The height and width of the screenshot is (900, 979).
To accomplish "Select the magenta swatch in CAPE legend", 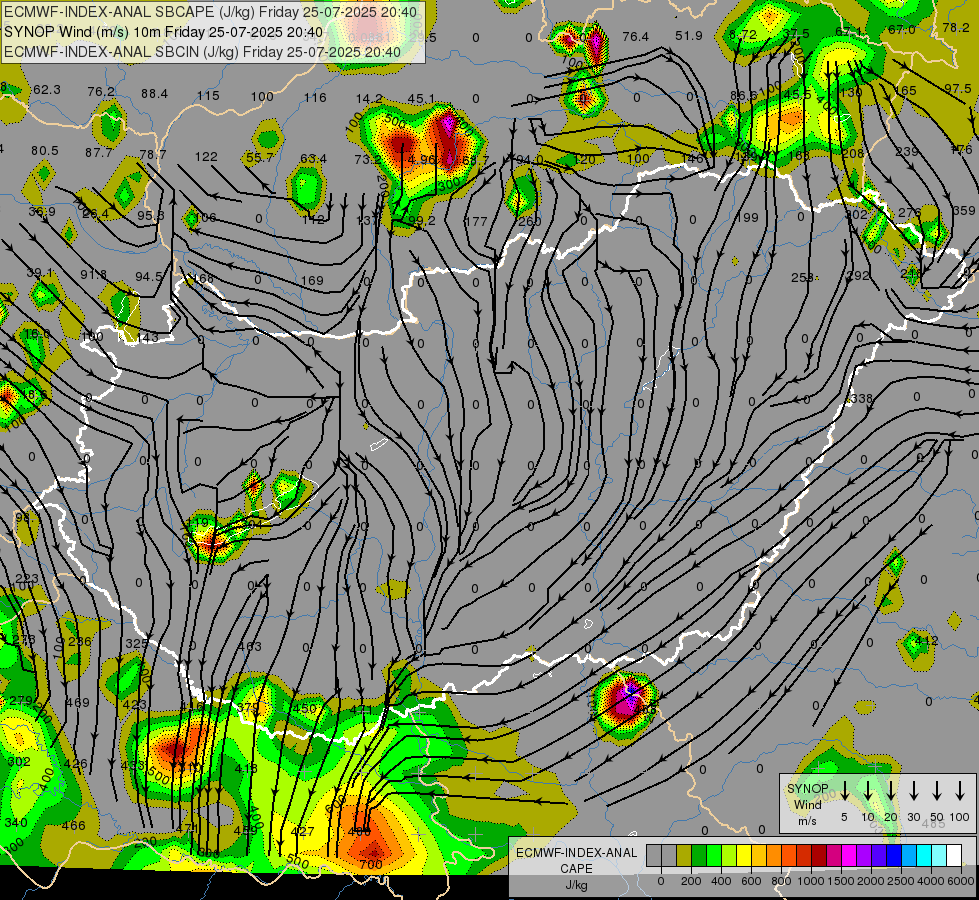I will (x=850, y=855).
